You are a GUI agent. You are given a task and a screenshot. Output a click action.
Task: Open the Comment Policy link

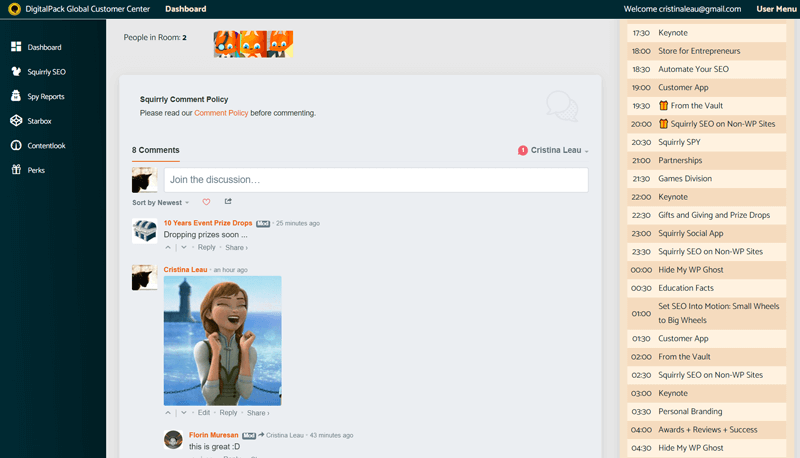point(221,113)
